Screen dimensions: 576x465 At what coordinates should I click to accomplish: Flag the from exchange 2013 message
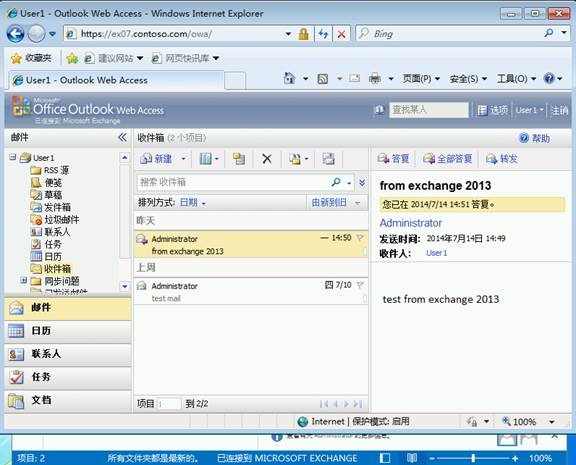[x=360, y=238]
